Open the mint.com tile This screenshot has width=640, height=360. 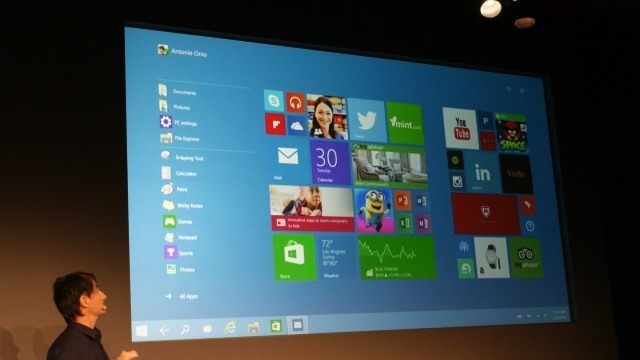pos(405,123)
